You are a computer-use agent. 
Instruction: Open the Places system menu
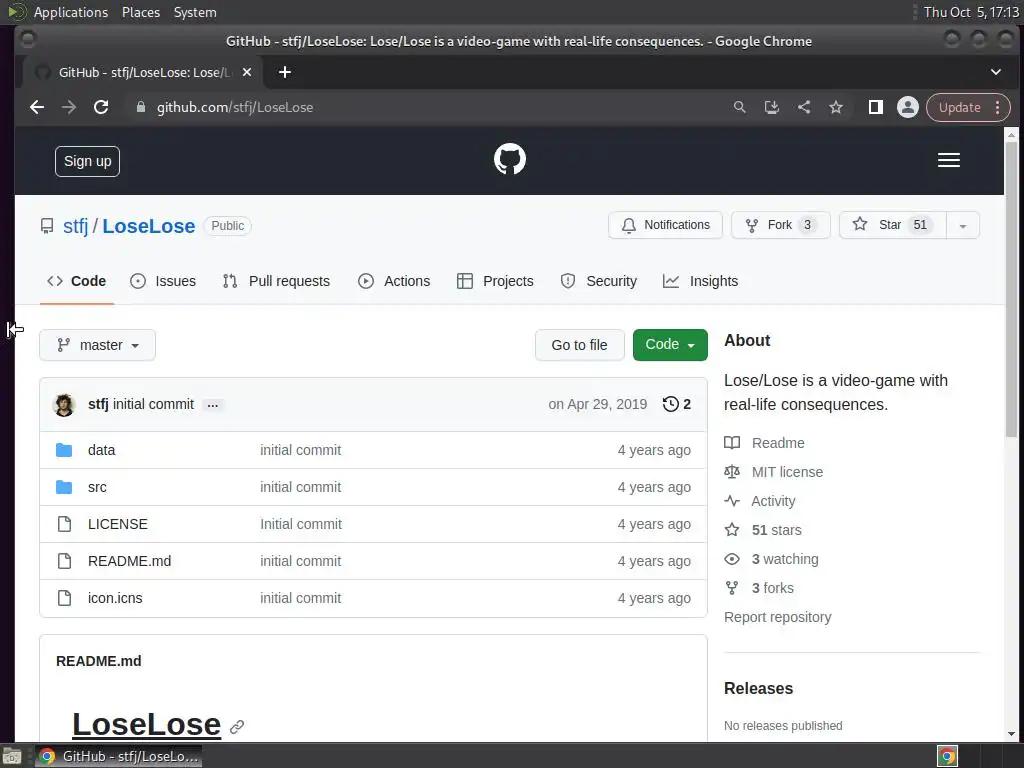click(x=140, y=12)
